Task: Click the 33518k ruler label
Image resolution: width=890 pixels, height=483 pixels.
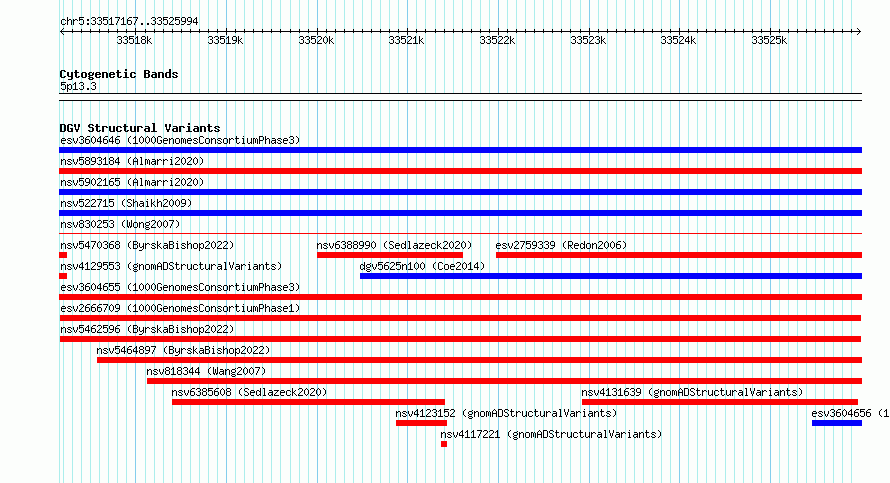Action: pyautogui.click(x=134, y=40)
